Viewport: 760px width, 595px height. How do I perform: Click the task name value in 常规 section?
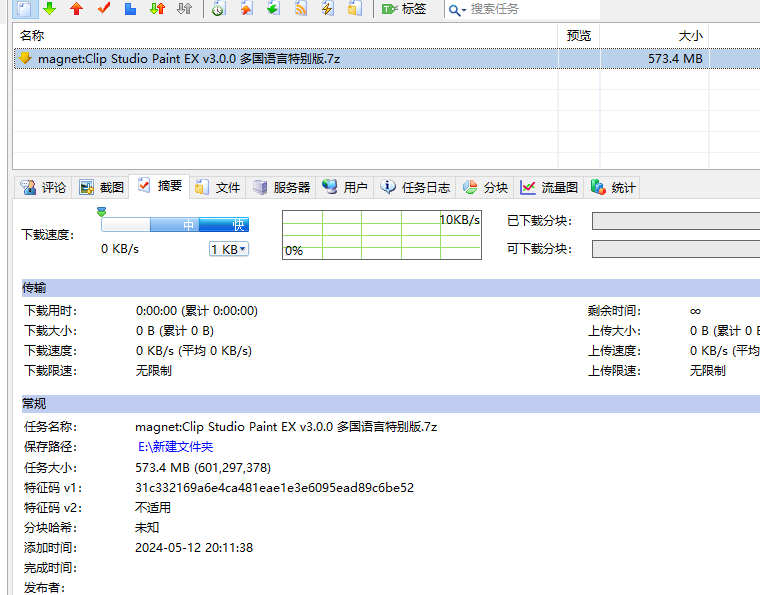pyautogui.click(x=286, y=427)
